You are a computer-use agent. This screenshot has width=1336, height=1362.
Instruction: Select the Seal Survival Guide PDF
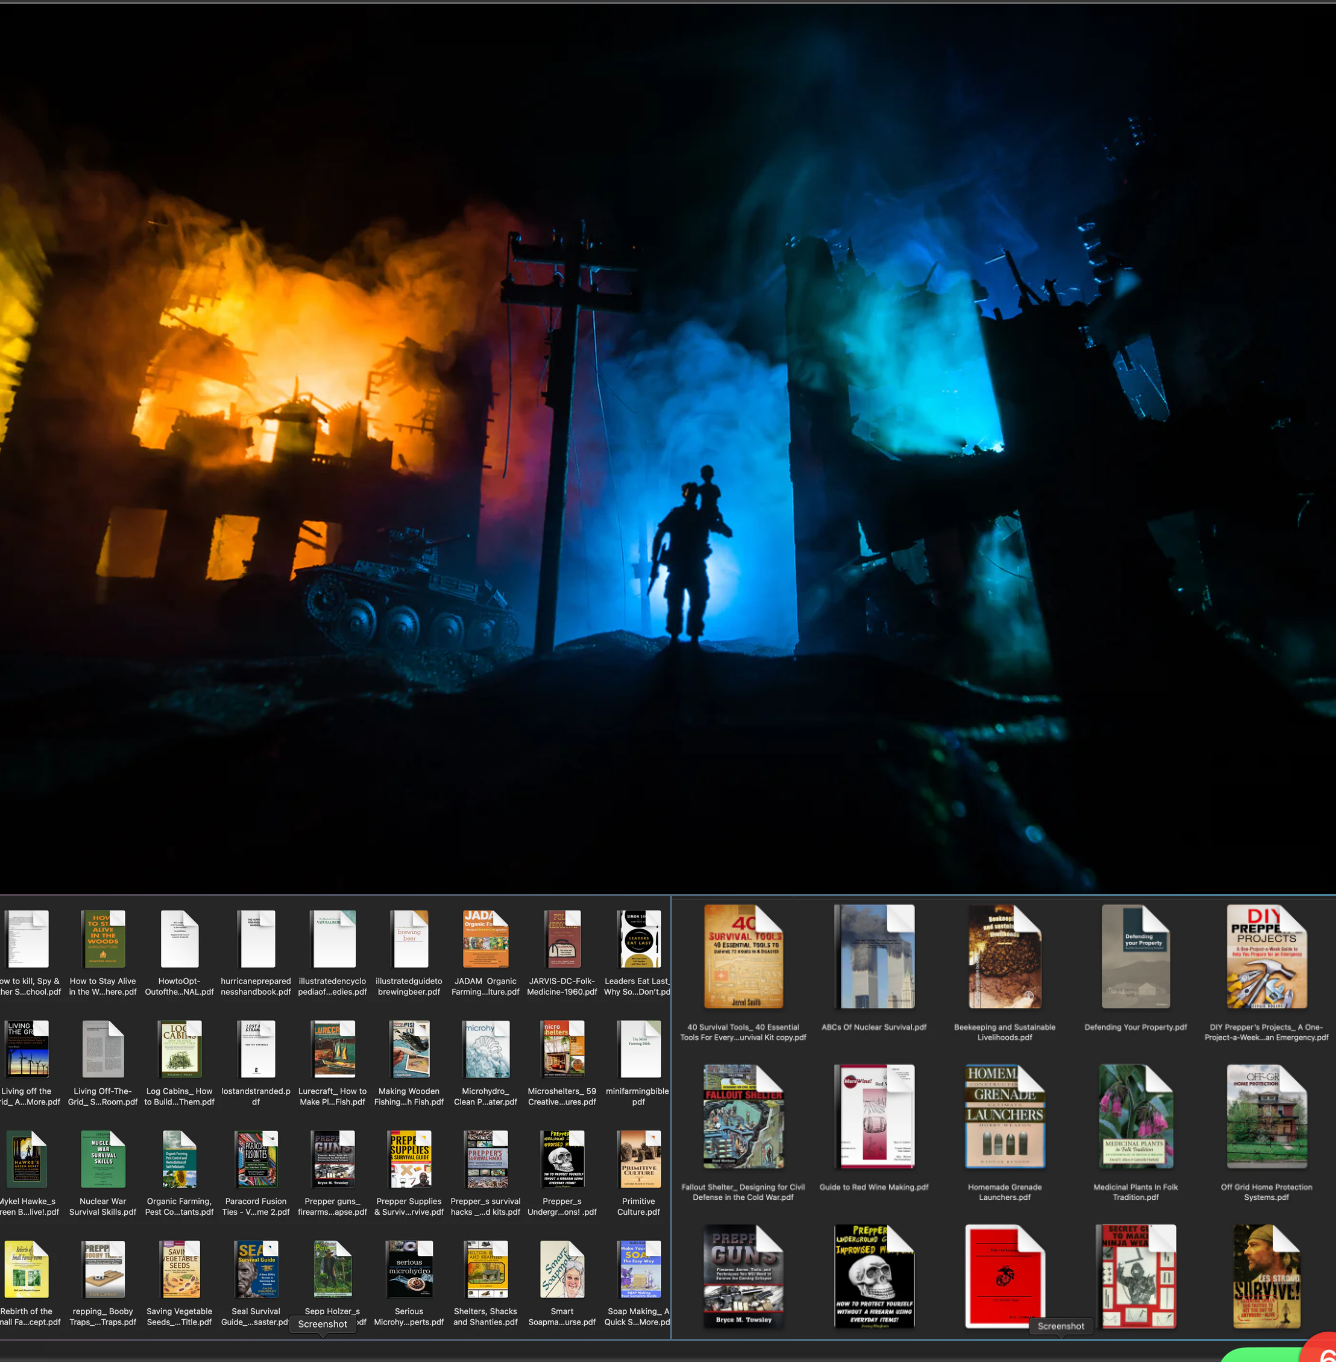click(256, 1269)
